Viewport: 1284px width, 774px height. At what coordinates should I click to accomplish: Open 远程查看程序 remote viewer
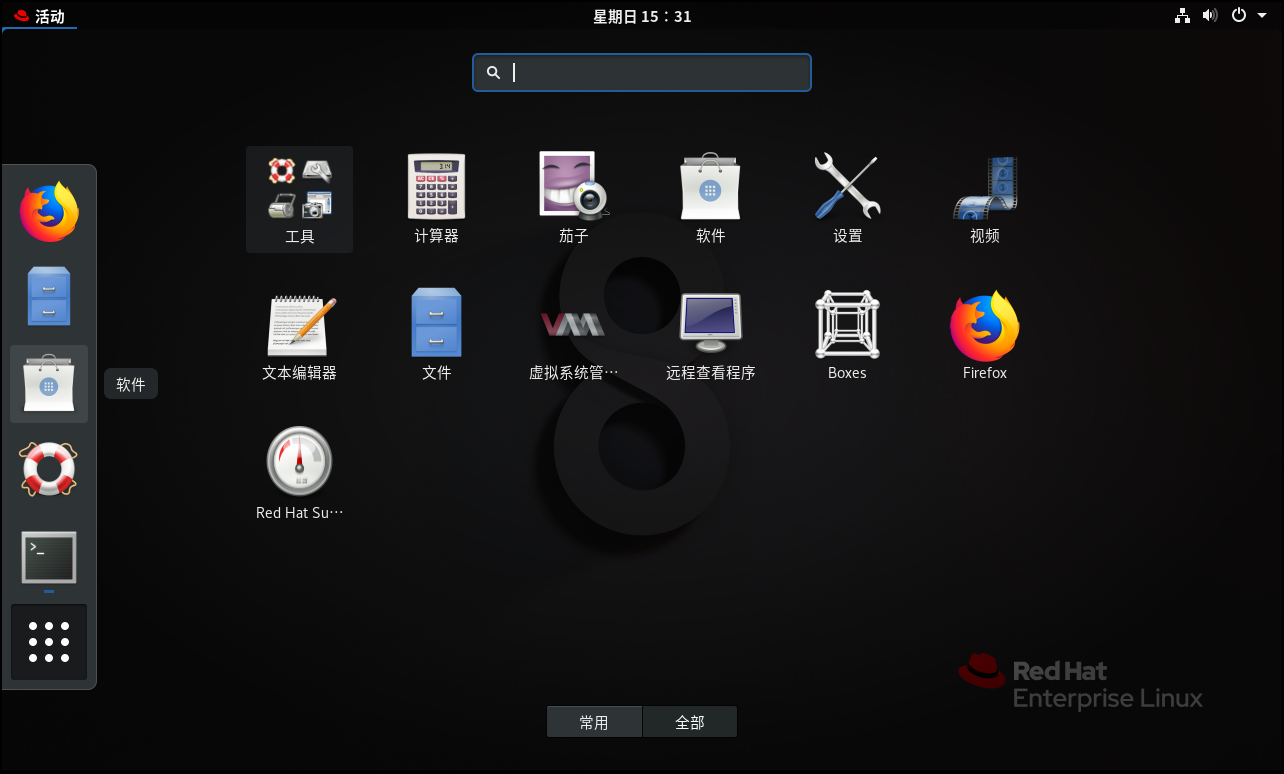pyautogui.click(x=710, y=336)
